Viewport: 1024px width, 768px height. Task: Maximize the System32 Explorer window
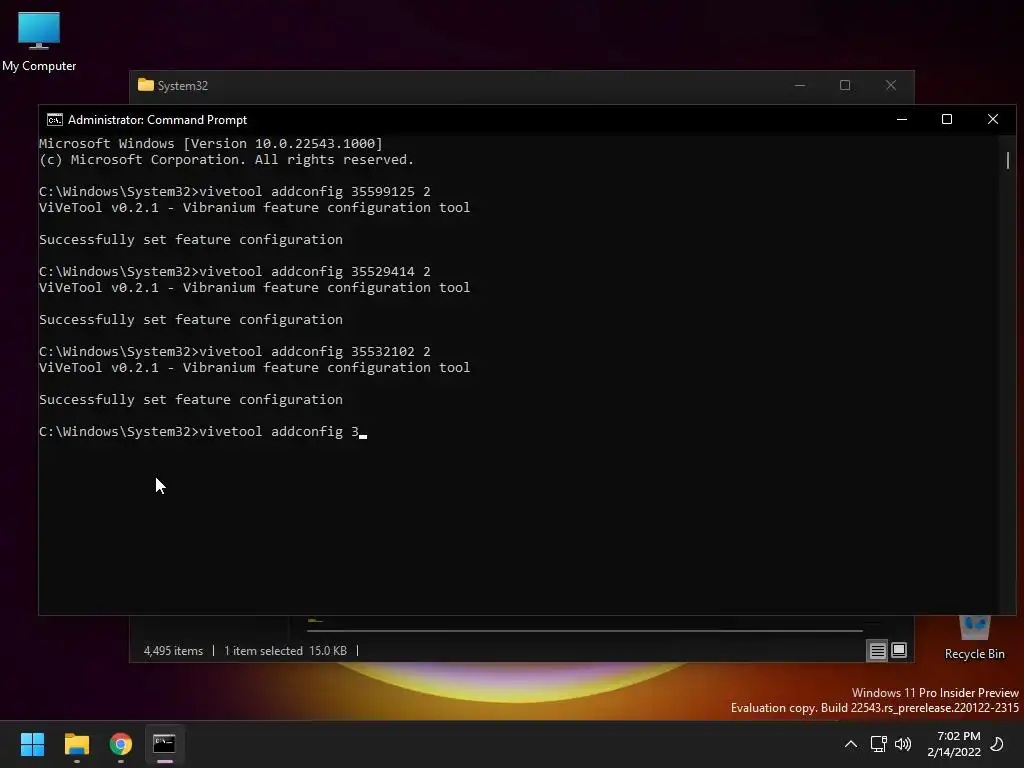pos(845,86)
